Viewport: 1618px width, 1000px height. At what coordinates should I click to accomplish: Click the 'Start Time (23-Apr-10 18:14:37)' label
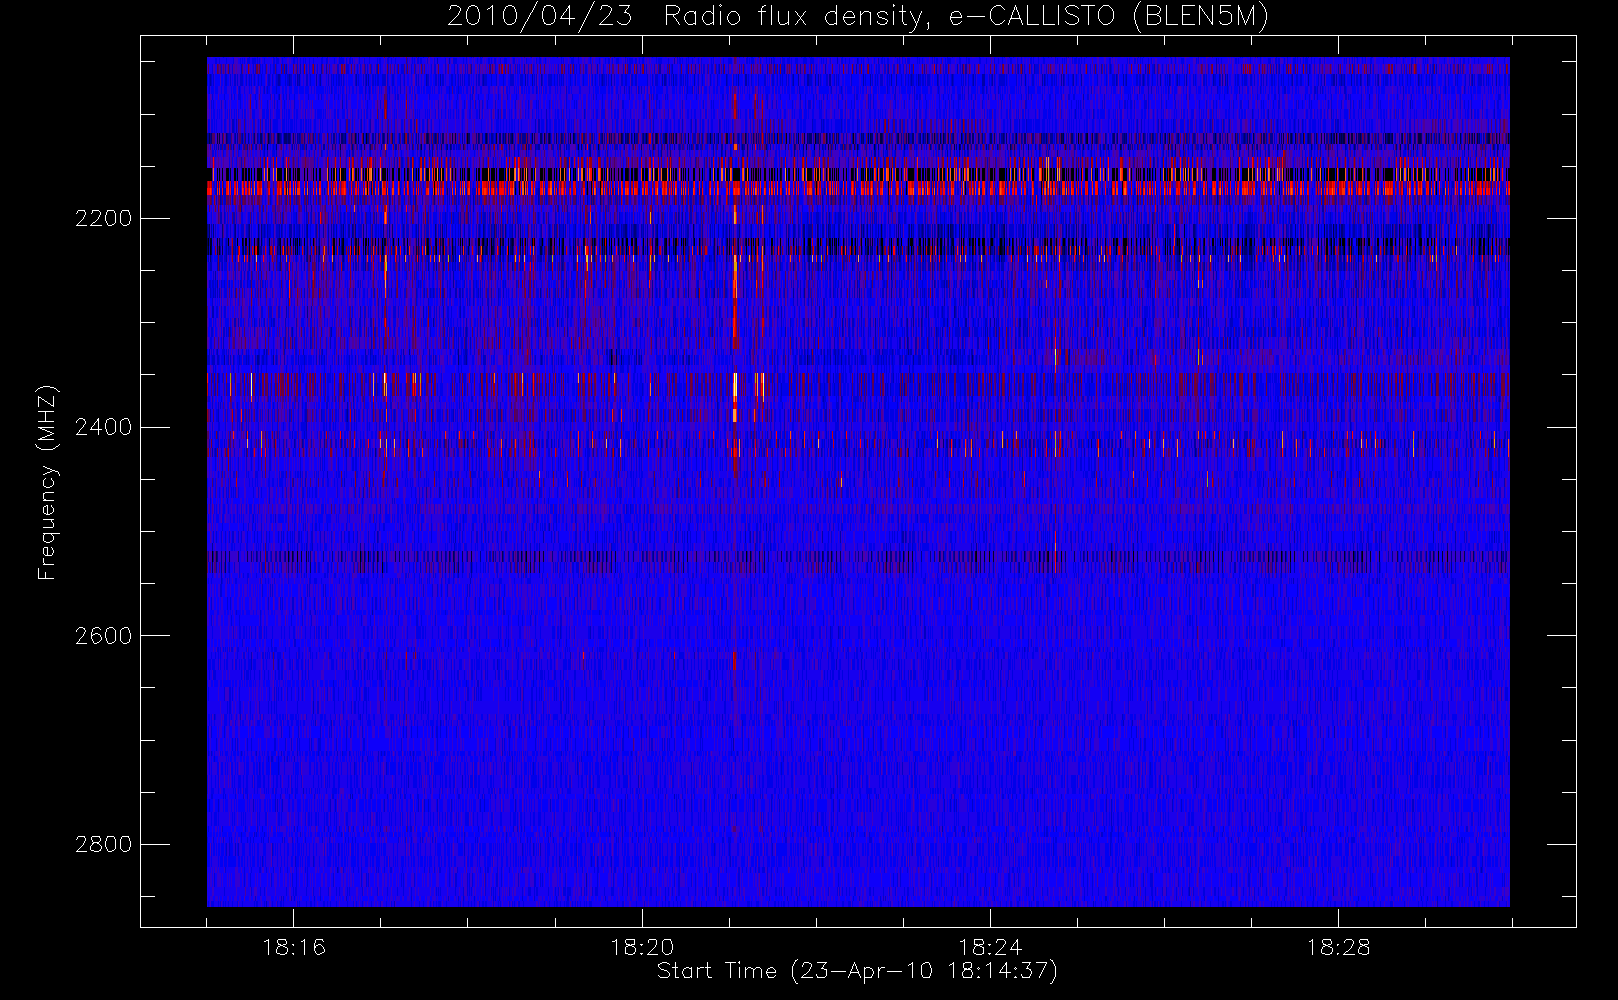pyautogui.click(x=857, y=971)
